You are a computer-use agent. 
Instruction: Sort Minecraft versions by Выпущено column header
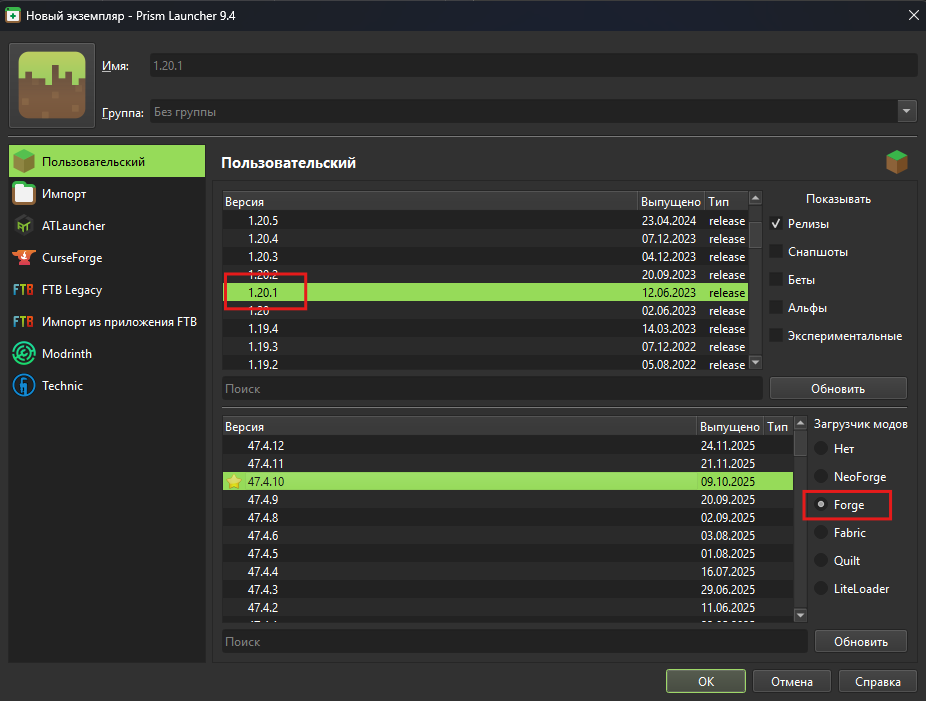pyautogui.click(x=671, y=201)
